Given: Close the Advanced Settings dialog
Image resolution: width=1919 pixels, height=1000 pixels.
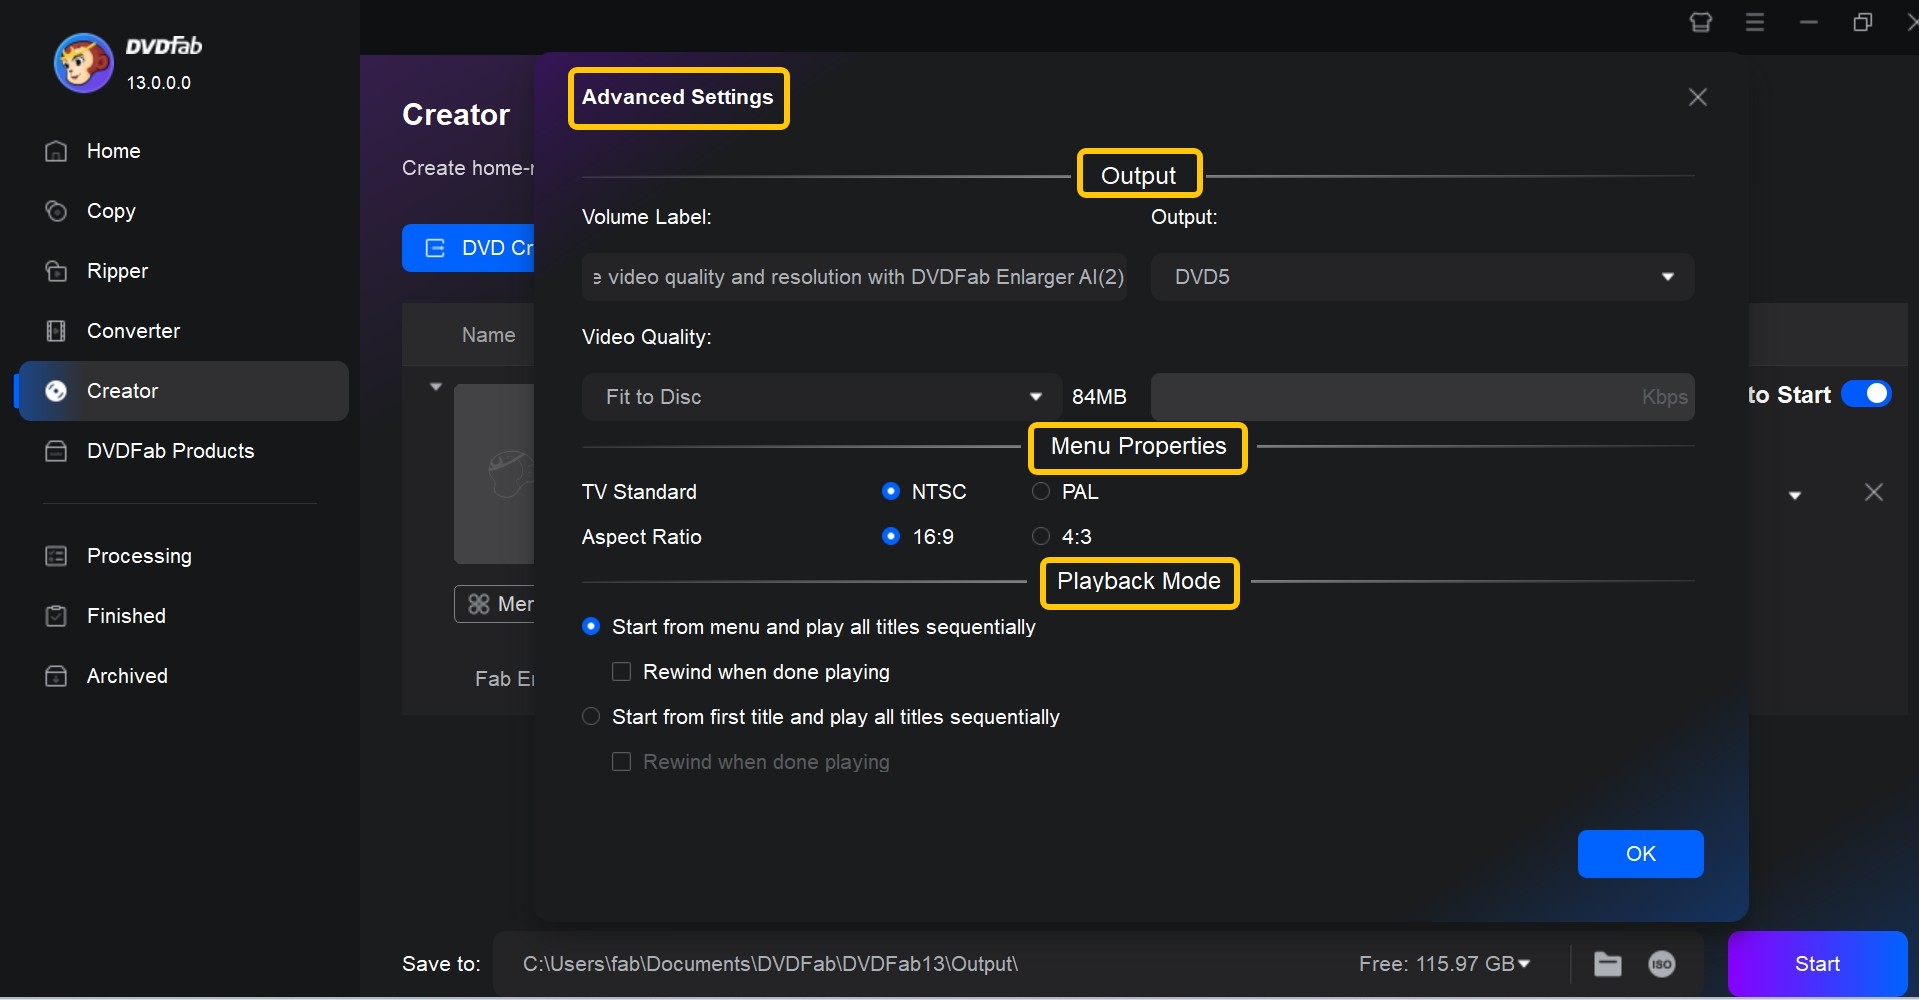Looking at the screenshot, I should [1698, 97].
